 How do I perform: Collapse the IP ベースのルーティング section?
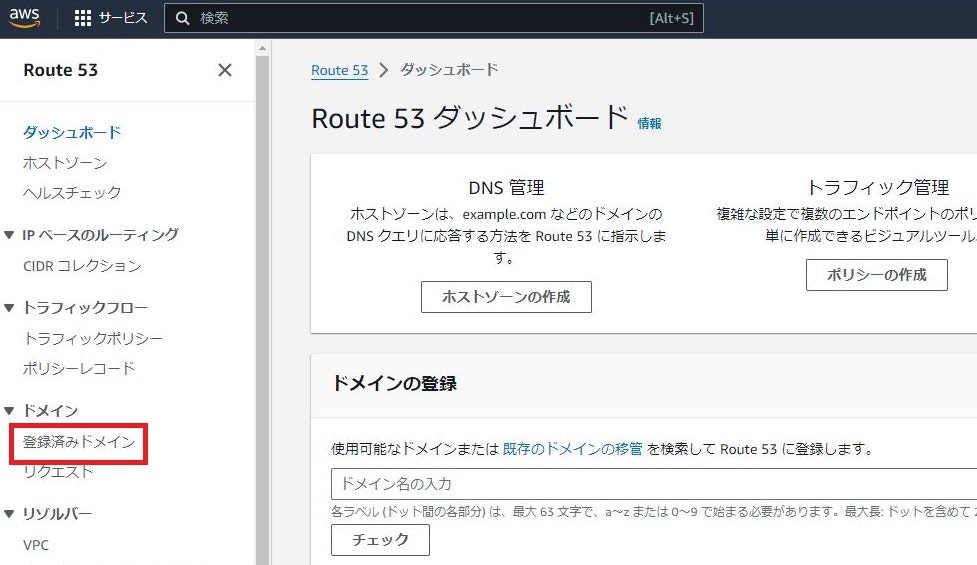pyautogui.click(x=9, y=235)
